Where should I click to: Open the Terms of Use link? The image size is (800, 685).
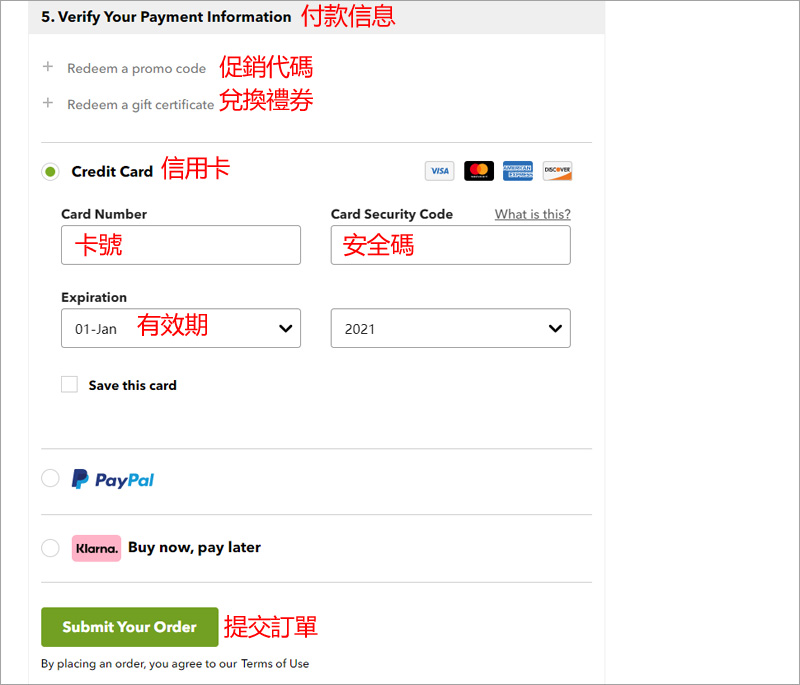[274, 663]
